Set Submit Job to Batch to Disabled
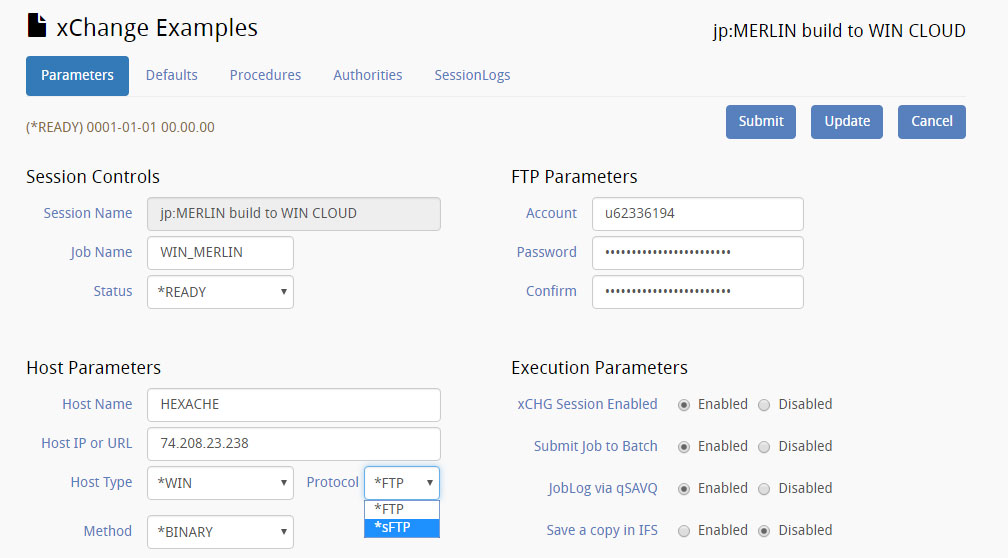 [764, 447]
